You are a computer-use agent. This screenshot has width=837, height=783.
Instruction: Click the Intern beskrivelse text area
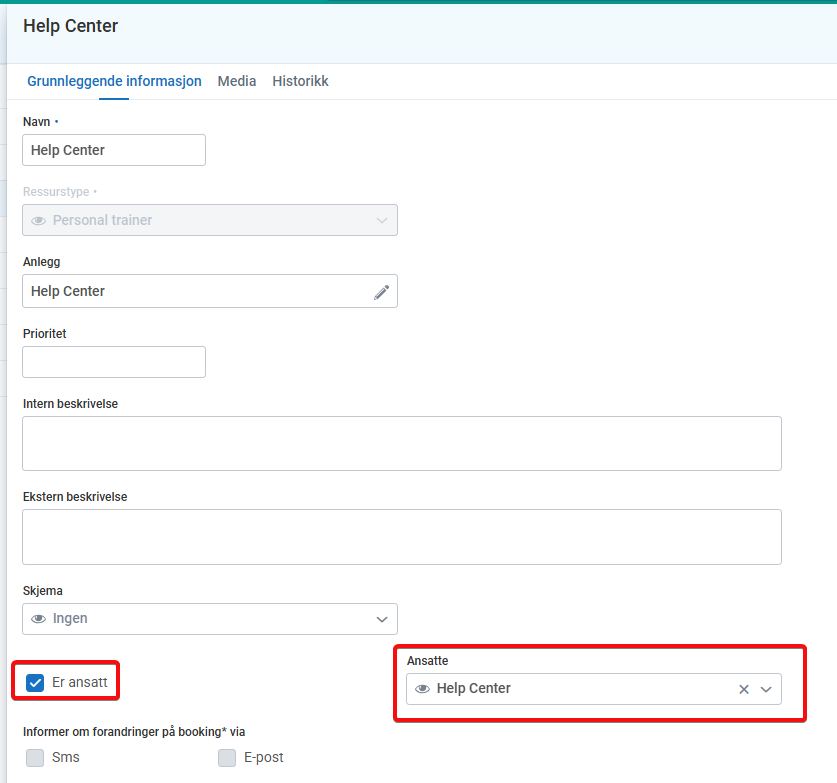(x=401, y=443)
